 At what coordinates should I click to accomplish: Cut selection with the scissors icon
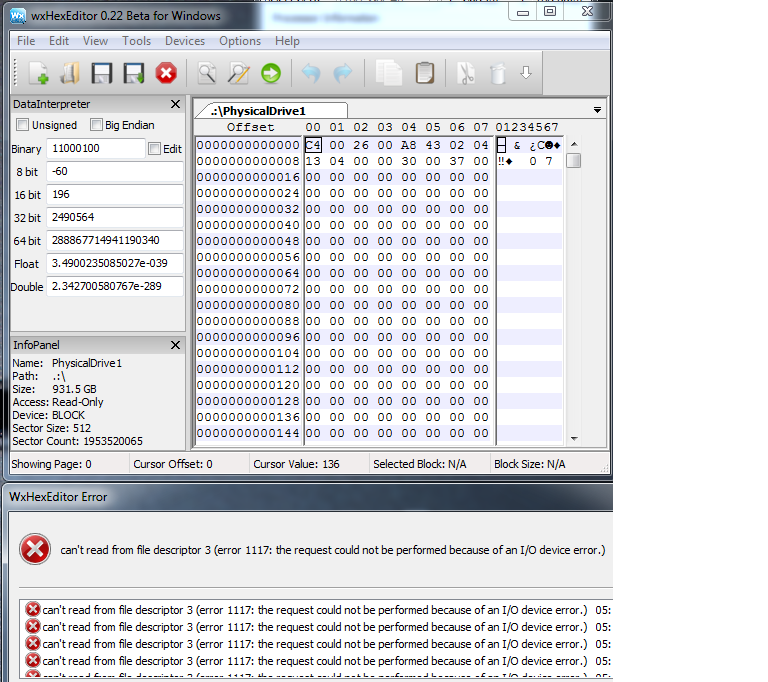pyautogui.click(x=466, y=73)
